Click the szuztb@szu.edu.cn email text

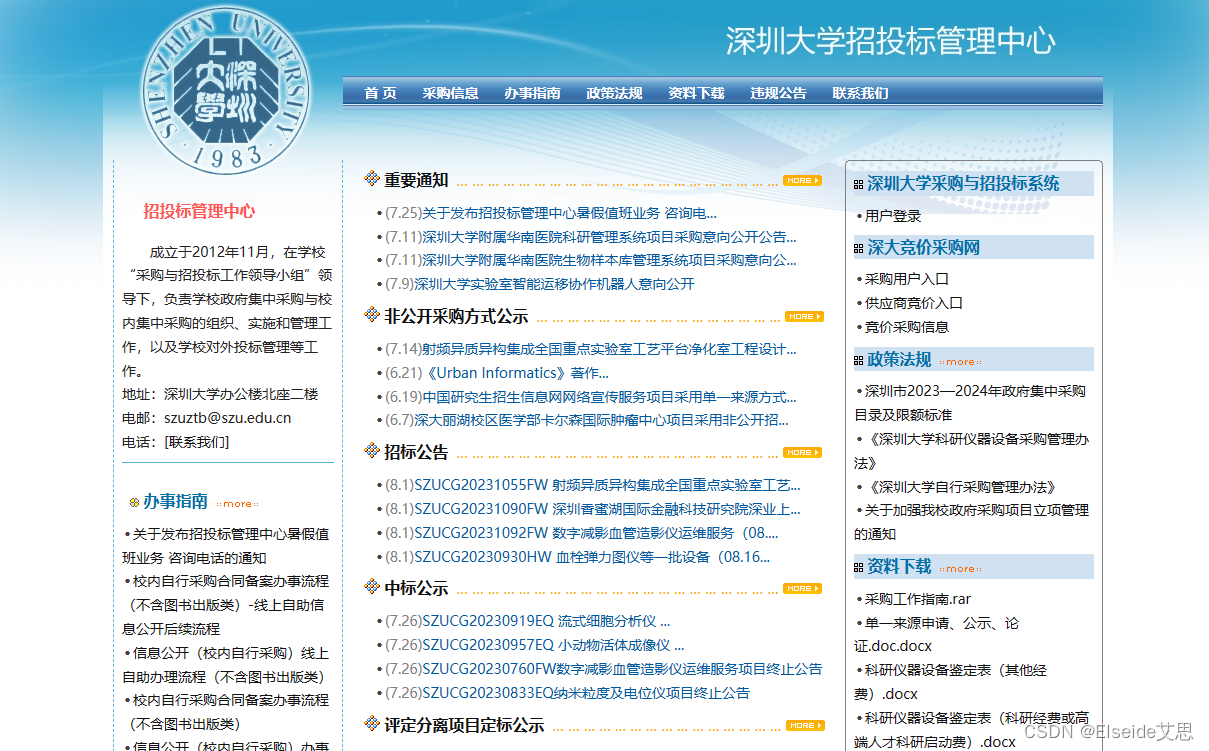[x=228, y=418]
